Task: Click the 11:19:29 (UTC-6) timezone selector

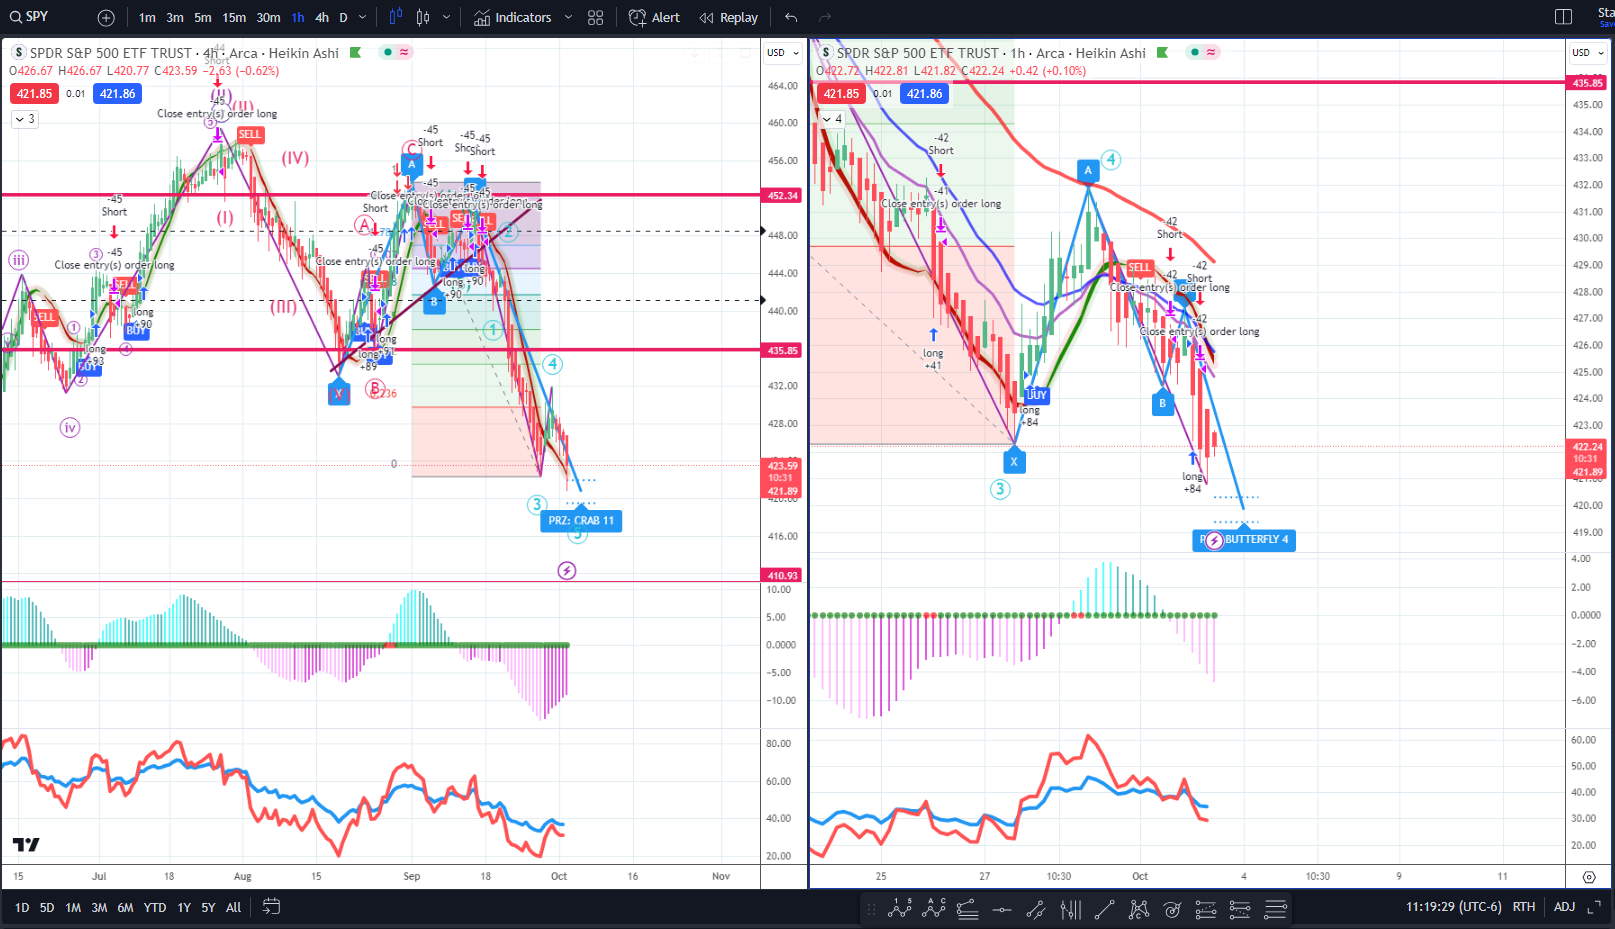Action: (x=1453, y=907)
